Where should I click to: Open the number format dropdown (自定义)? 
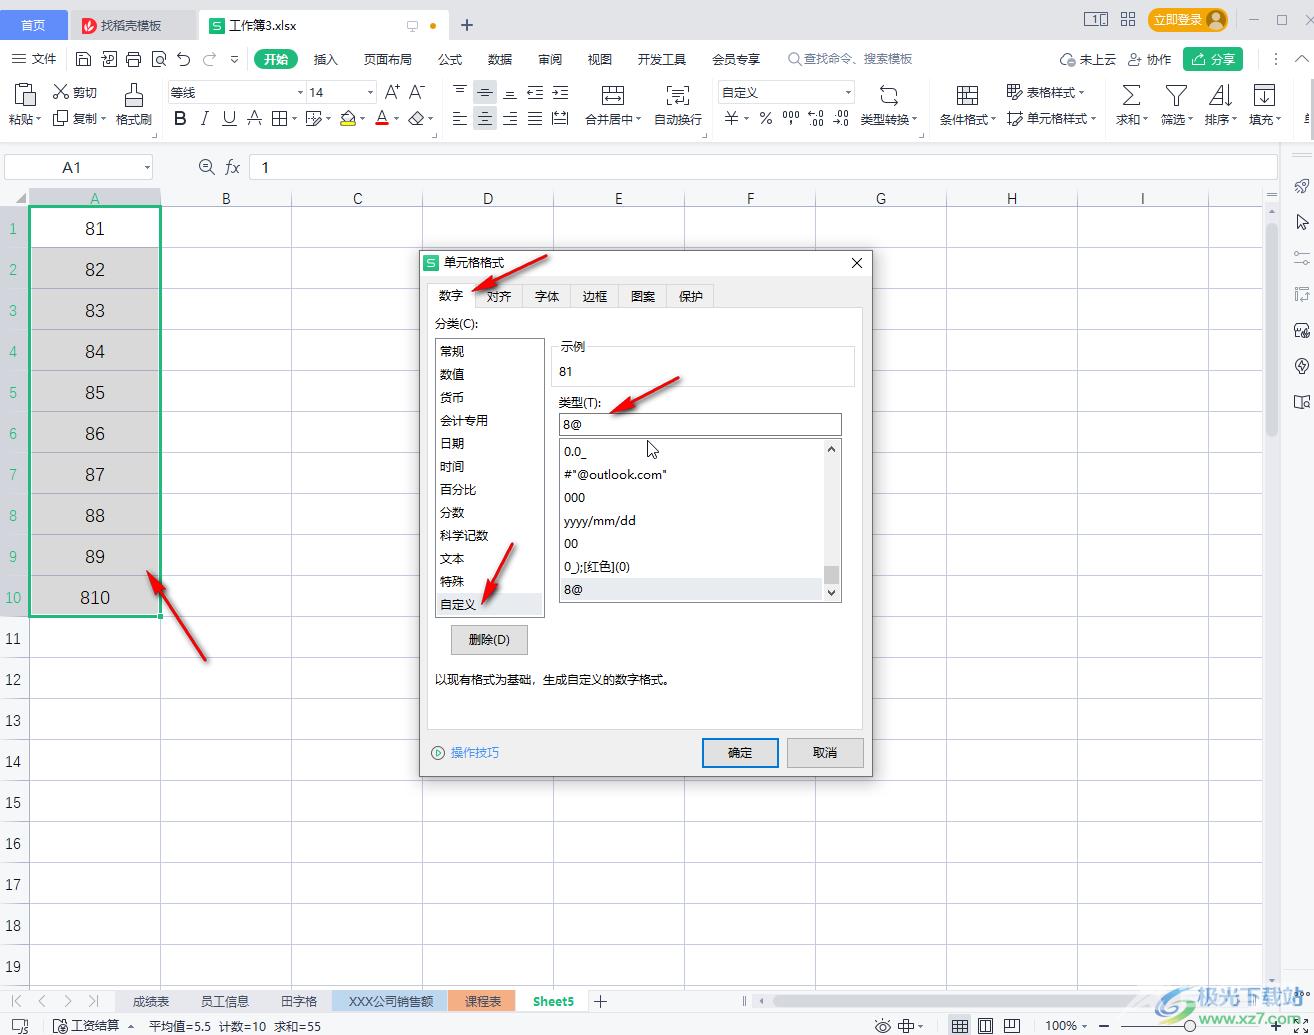(848, 92)
